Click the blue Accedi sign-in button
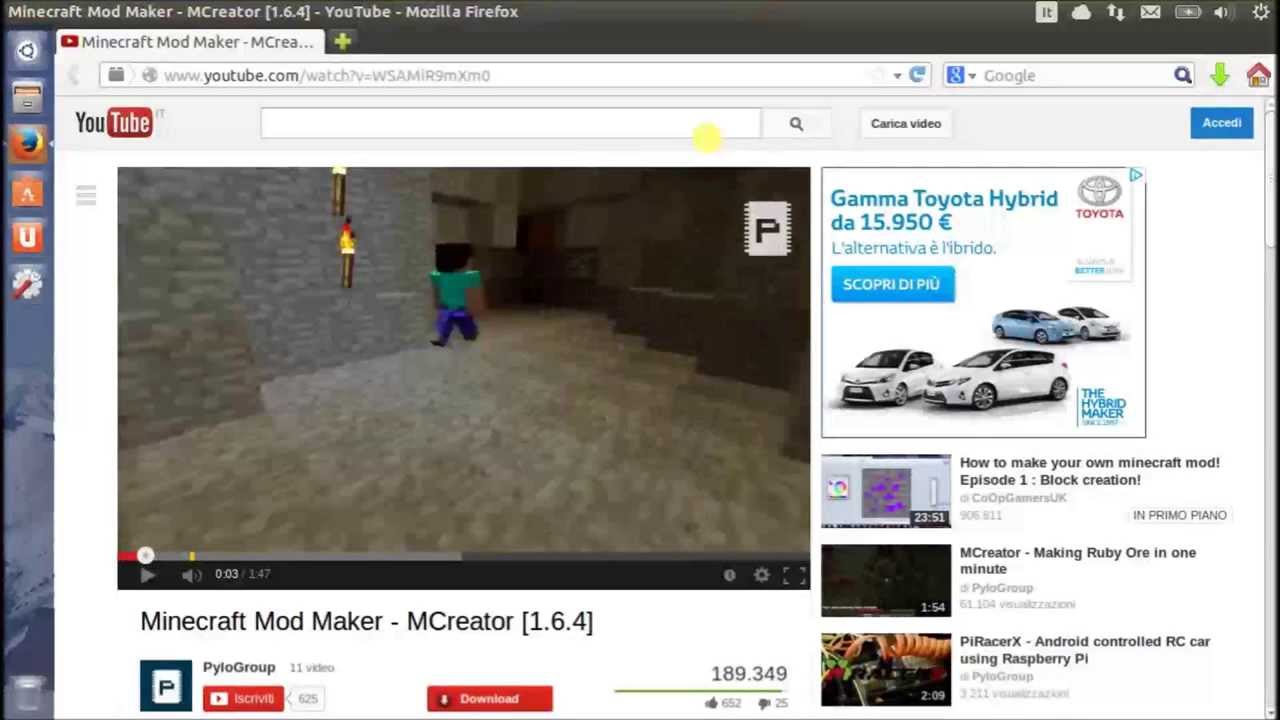The height and width of the screenshot is (720, 1280). click(x=1221, y=123)
